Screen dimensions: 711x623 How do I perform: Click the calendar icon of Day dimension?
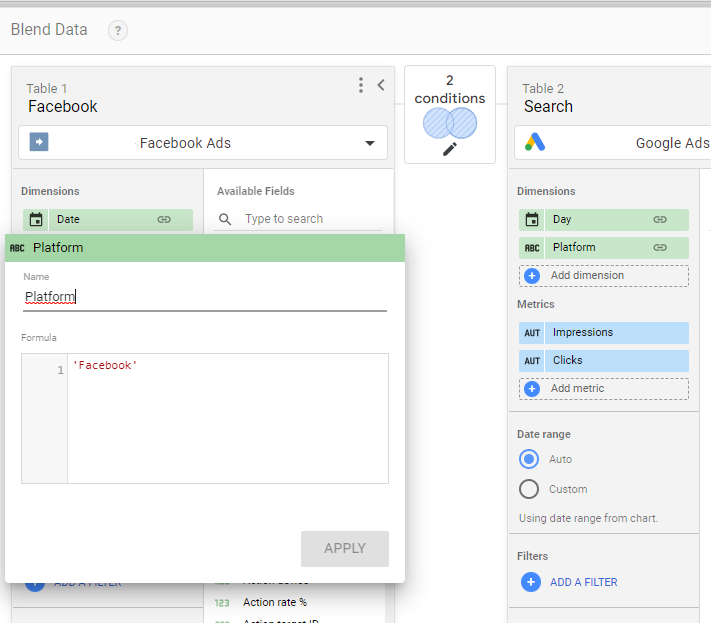532,219
